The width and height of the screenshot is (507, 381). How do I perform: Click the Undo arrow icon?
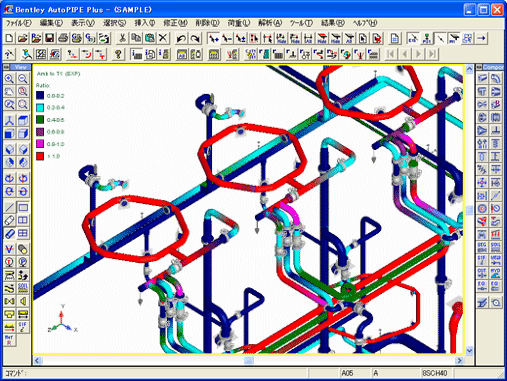tap(181, 38)
